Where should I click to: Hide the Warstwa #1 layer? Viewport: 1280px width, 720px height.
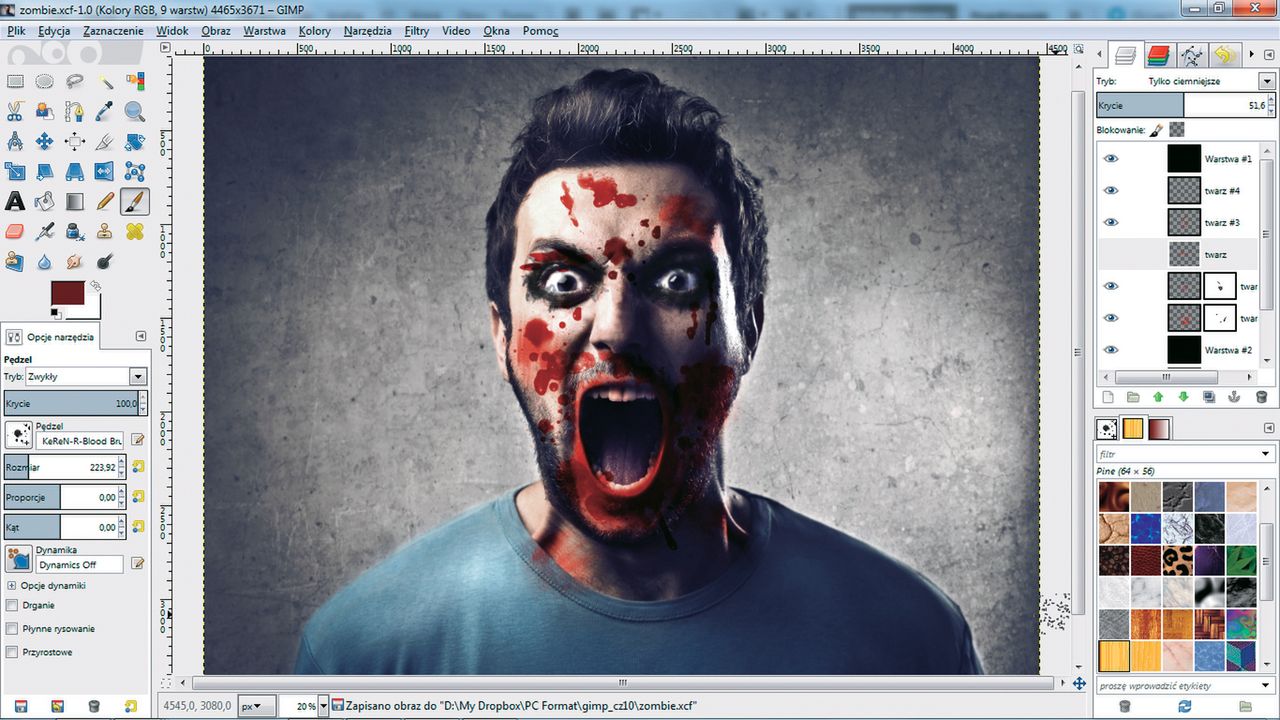(x=1111, y=158)
